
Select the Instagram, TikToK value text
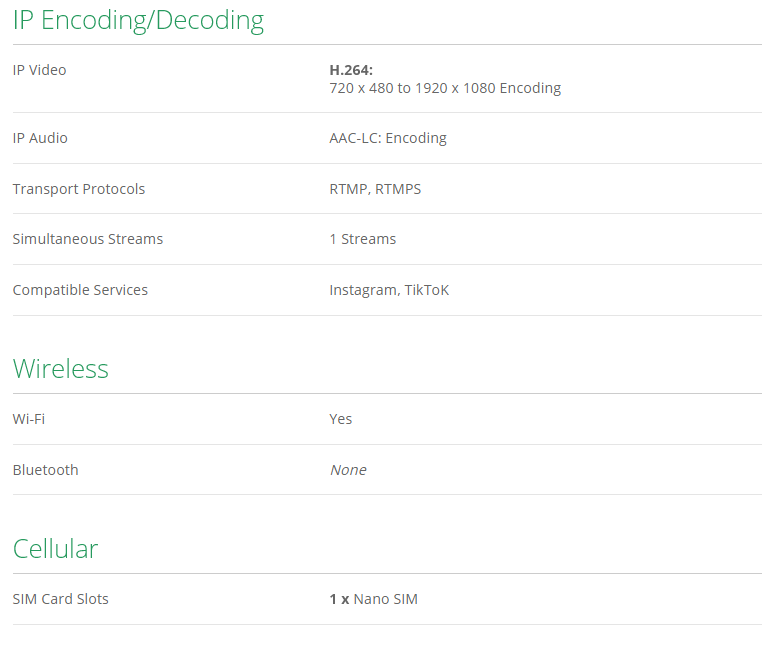389,290
